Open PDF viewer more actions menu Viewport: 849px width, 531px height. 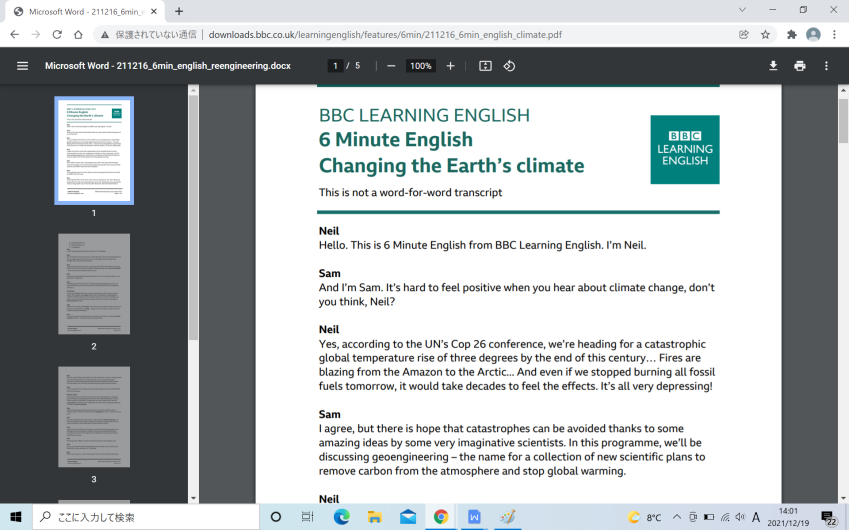point(826,66)
